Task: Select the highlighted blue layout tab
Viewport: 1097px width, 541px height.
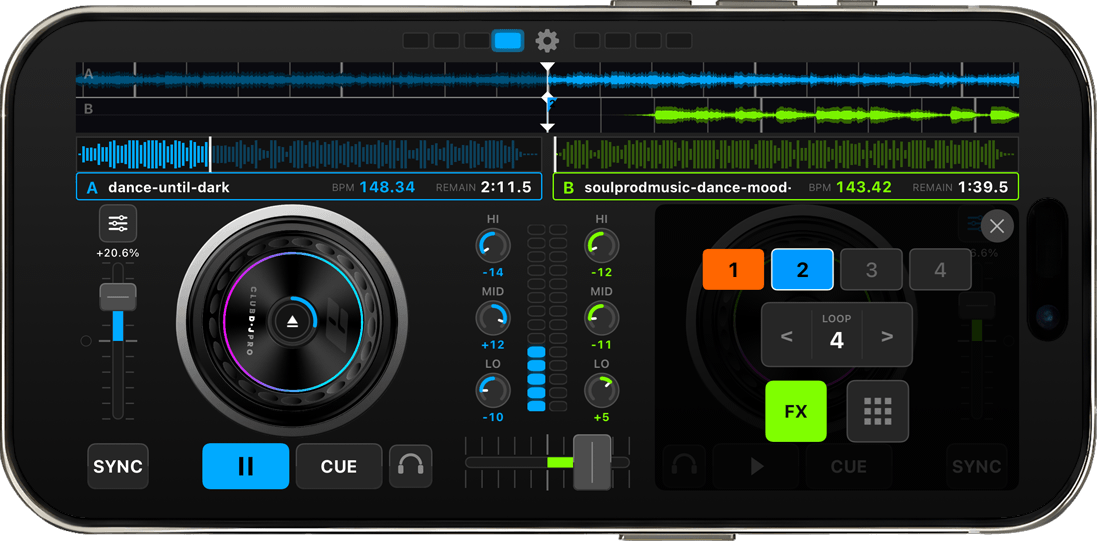Action: tap(508, 41)
